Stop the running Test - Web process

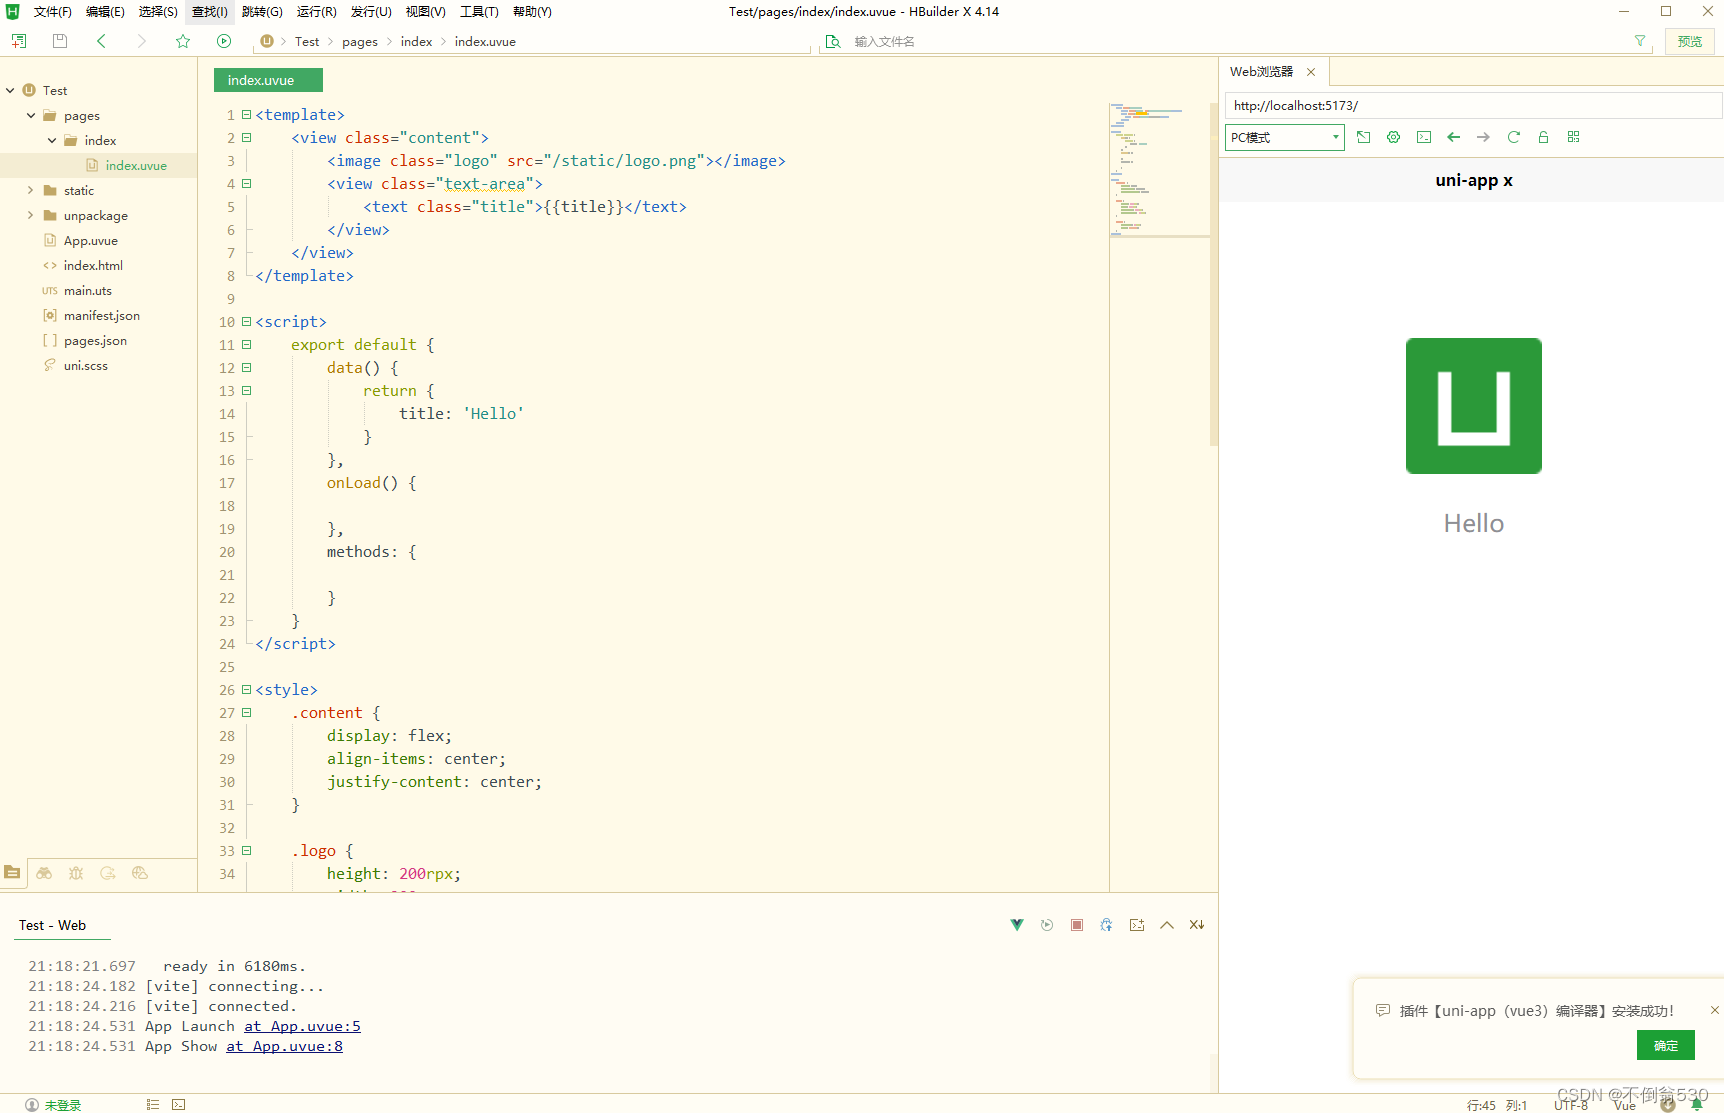[x=1077, y=925]
